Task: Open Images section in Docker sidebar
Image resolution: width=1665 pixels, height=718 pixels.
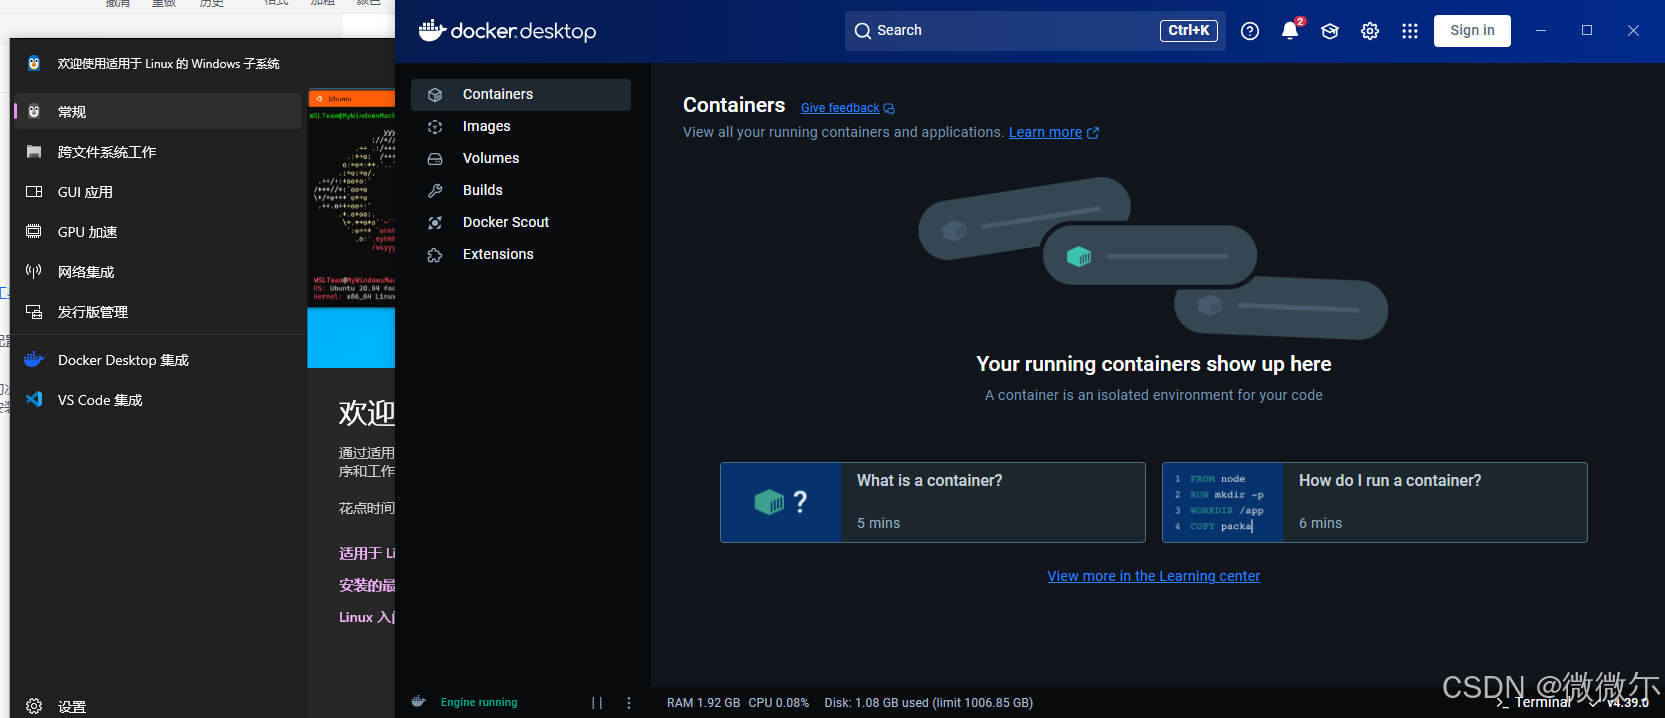Action: [x=520, y=126]
